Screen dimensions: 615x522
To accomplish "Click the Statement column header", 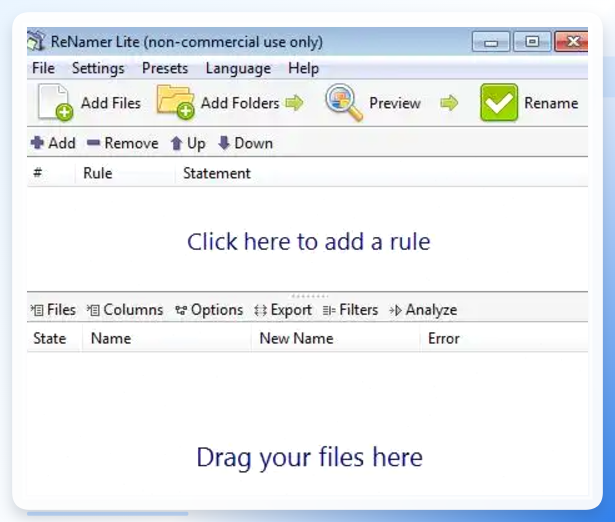I will [x=381, y=173].
